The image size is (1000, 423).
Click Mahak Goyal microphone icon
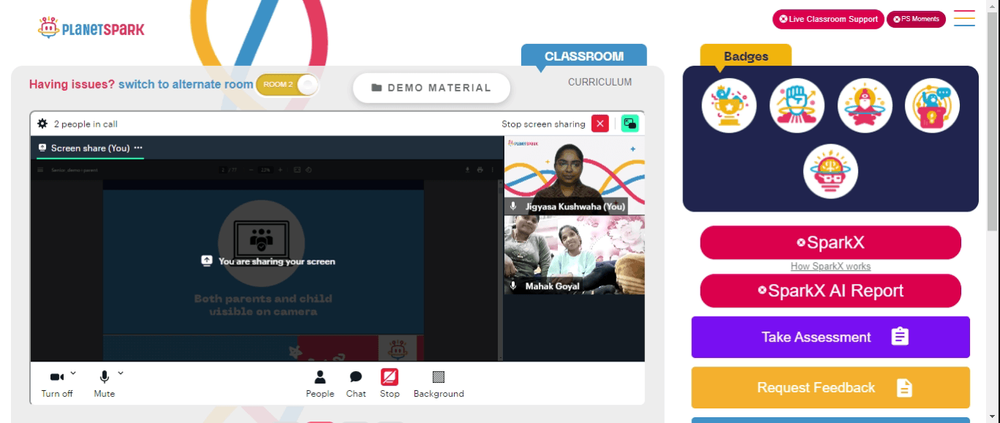pyautogui.click(x=513, y=286)
